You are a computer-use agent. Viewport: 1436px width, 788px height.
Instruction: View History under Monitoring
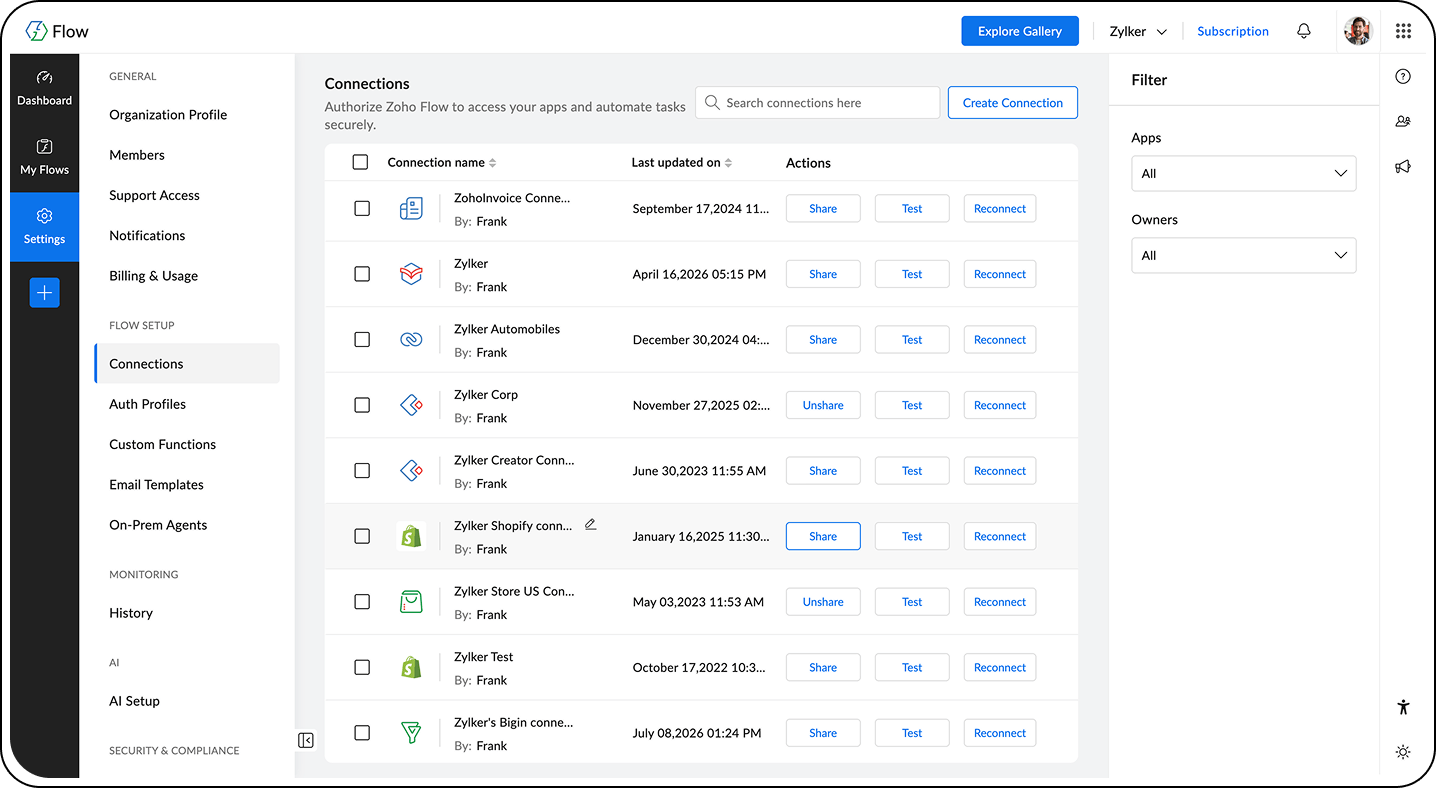coord(131,613)
